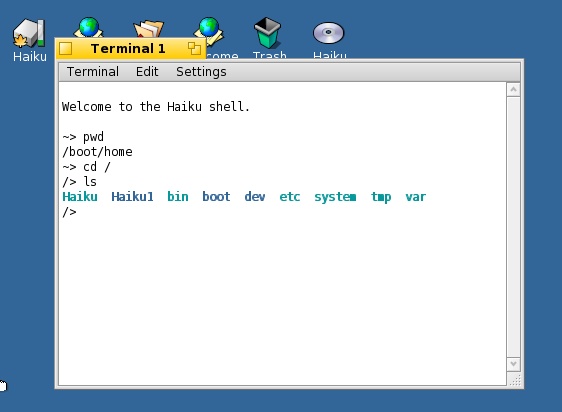This screenshot has width=562, height=412.
Task: Select the globe icon left of the folder icon
Action: click(x=89, y=27)
